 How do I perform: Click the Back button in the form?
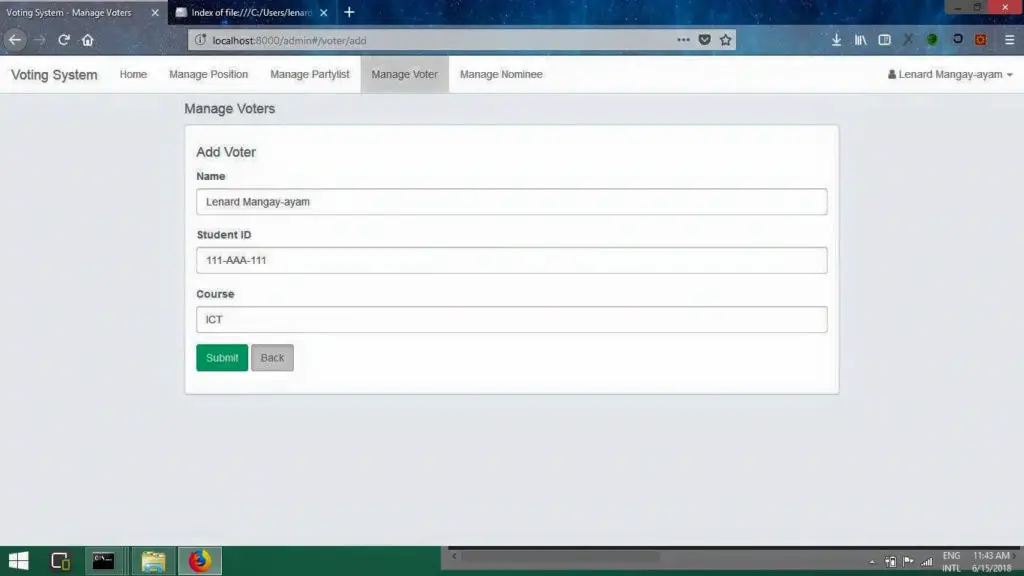point(272,358)
